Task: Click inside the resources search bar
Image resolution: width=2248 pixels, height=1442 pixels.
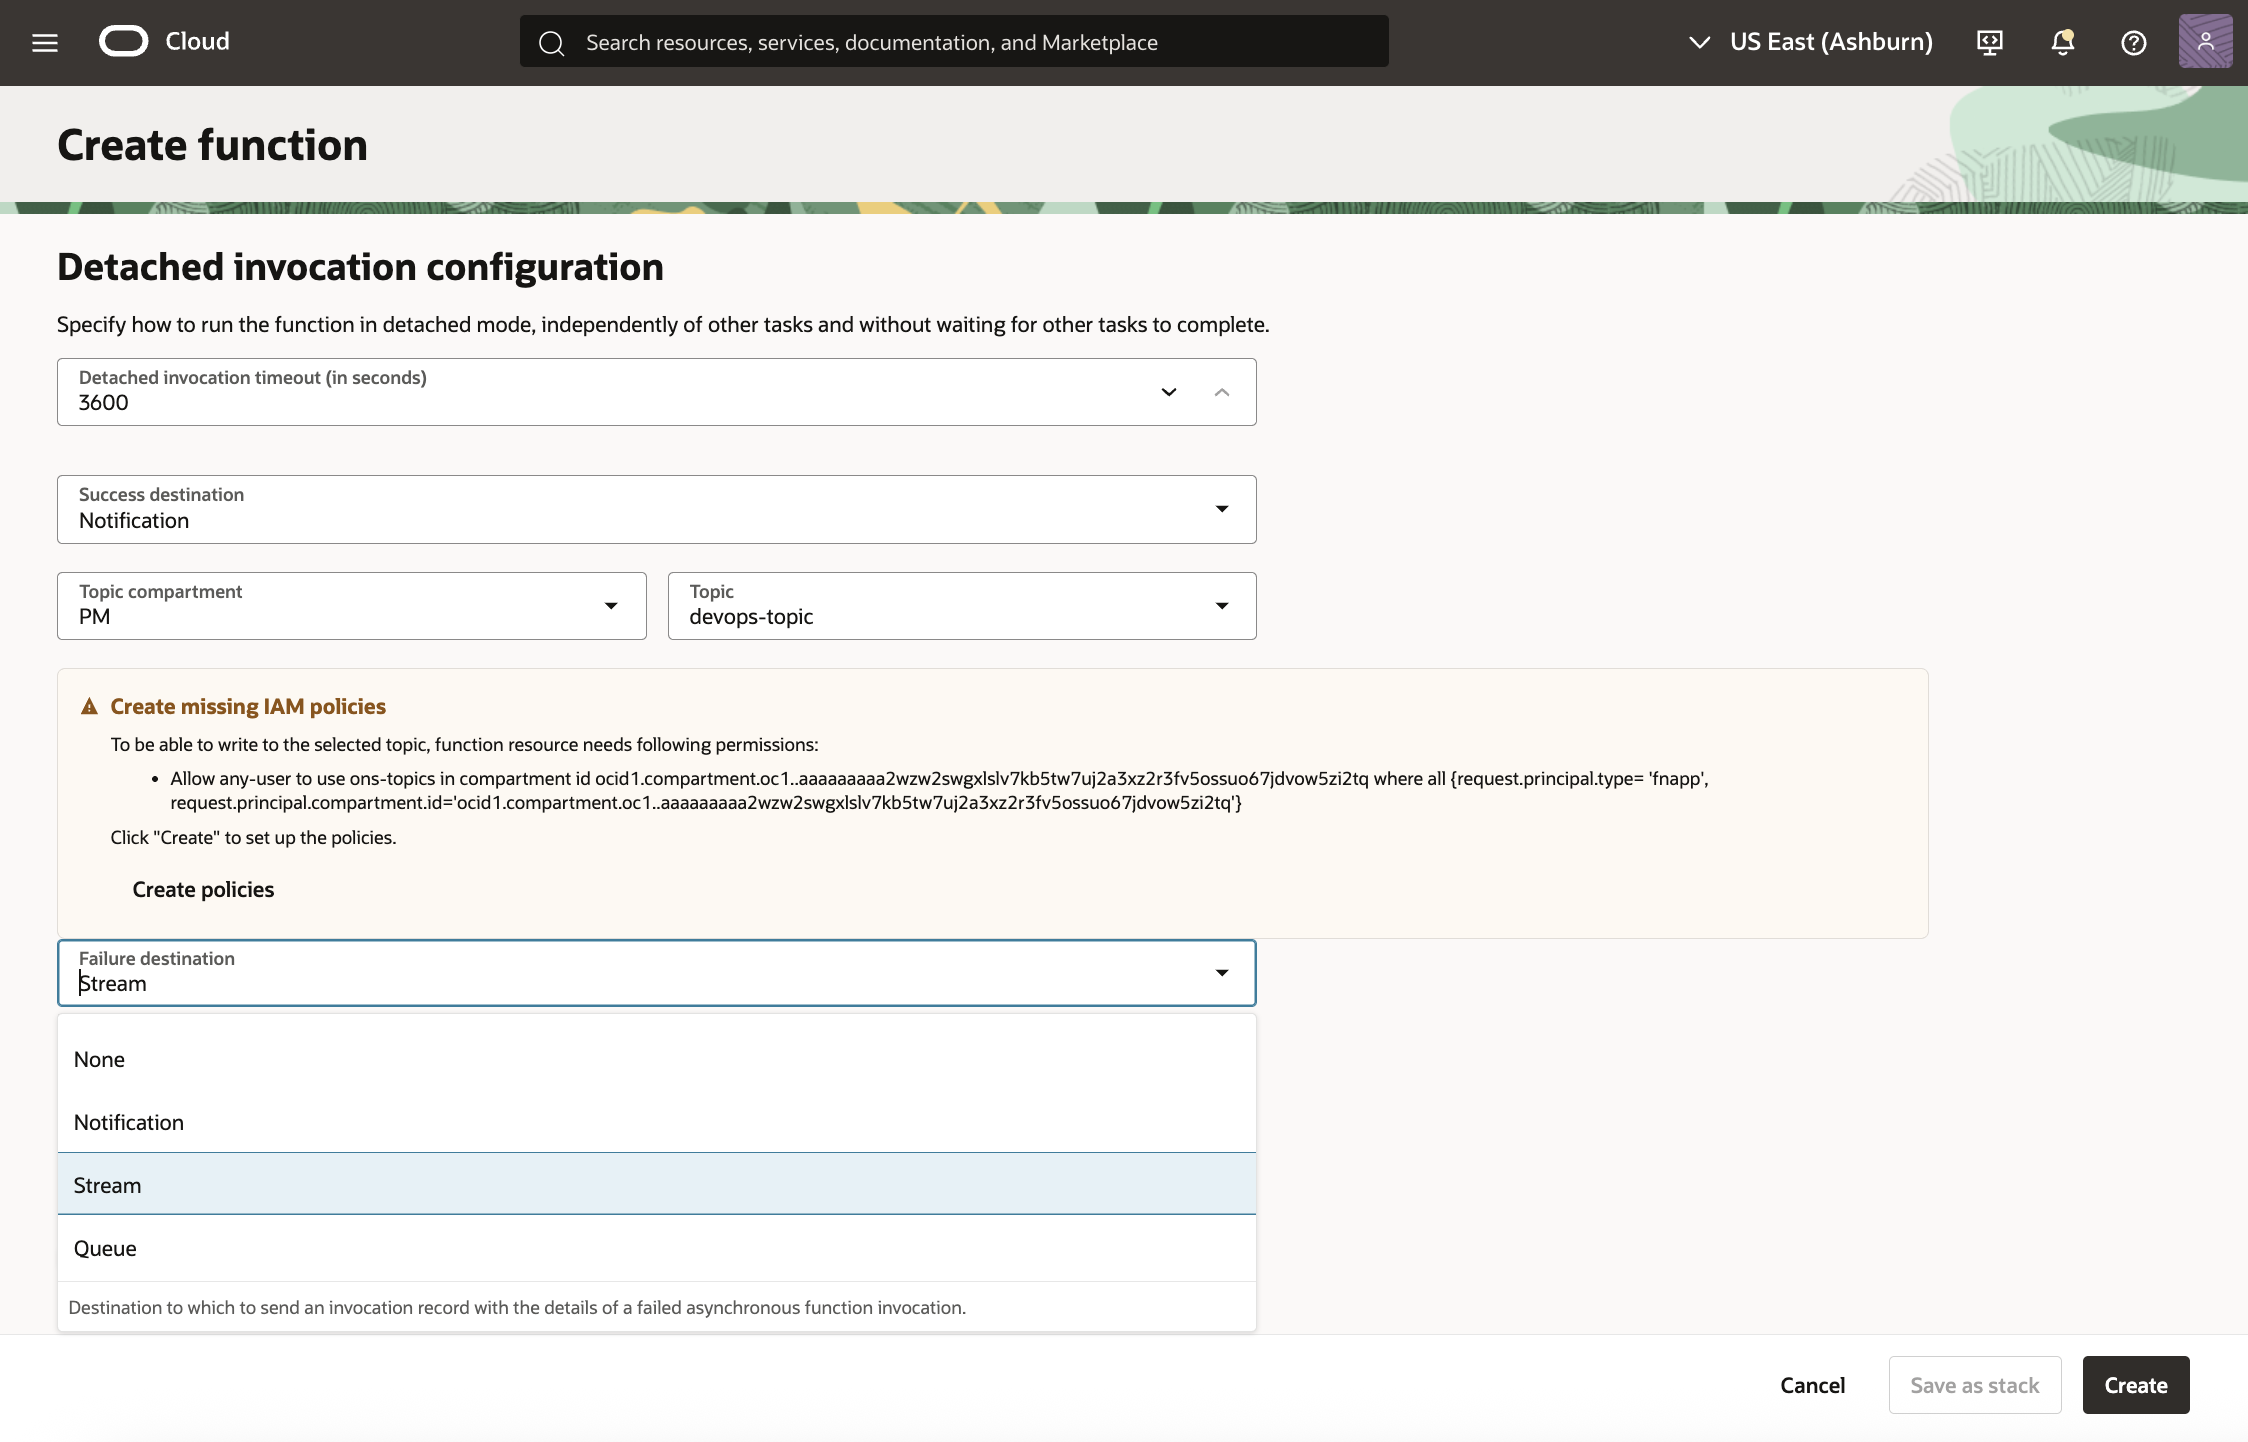Action: [x=900, y=42]
